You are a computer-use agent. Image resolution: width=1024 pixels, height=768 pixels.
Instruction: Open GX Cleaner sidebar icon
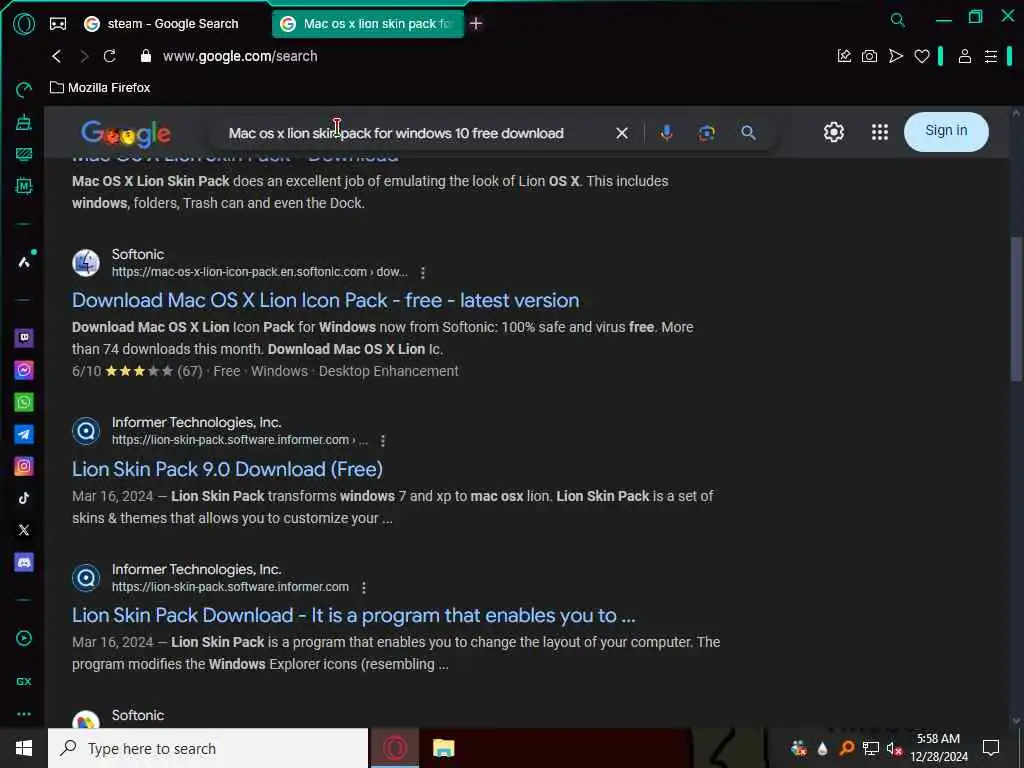pyautogui.click(x=24, y=122)
